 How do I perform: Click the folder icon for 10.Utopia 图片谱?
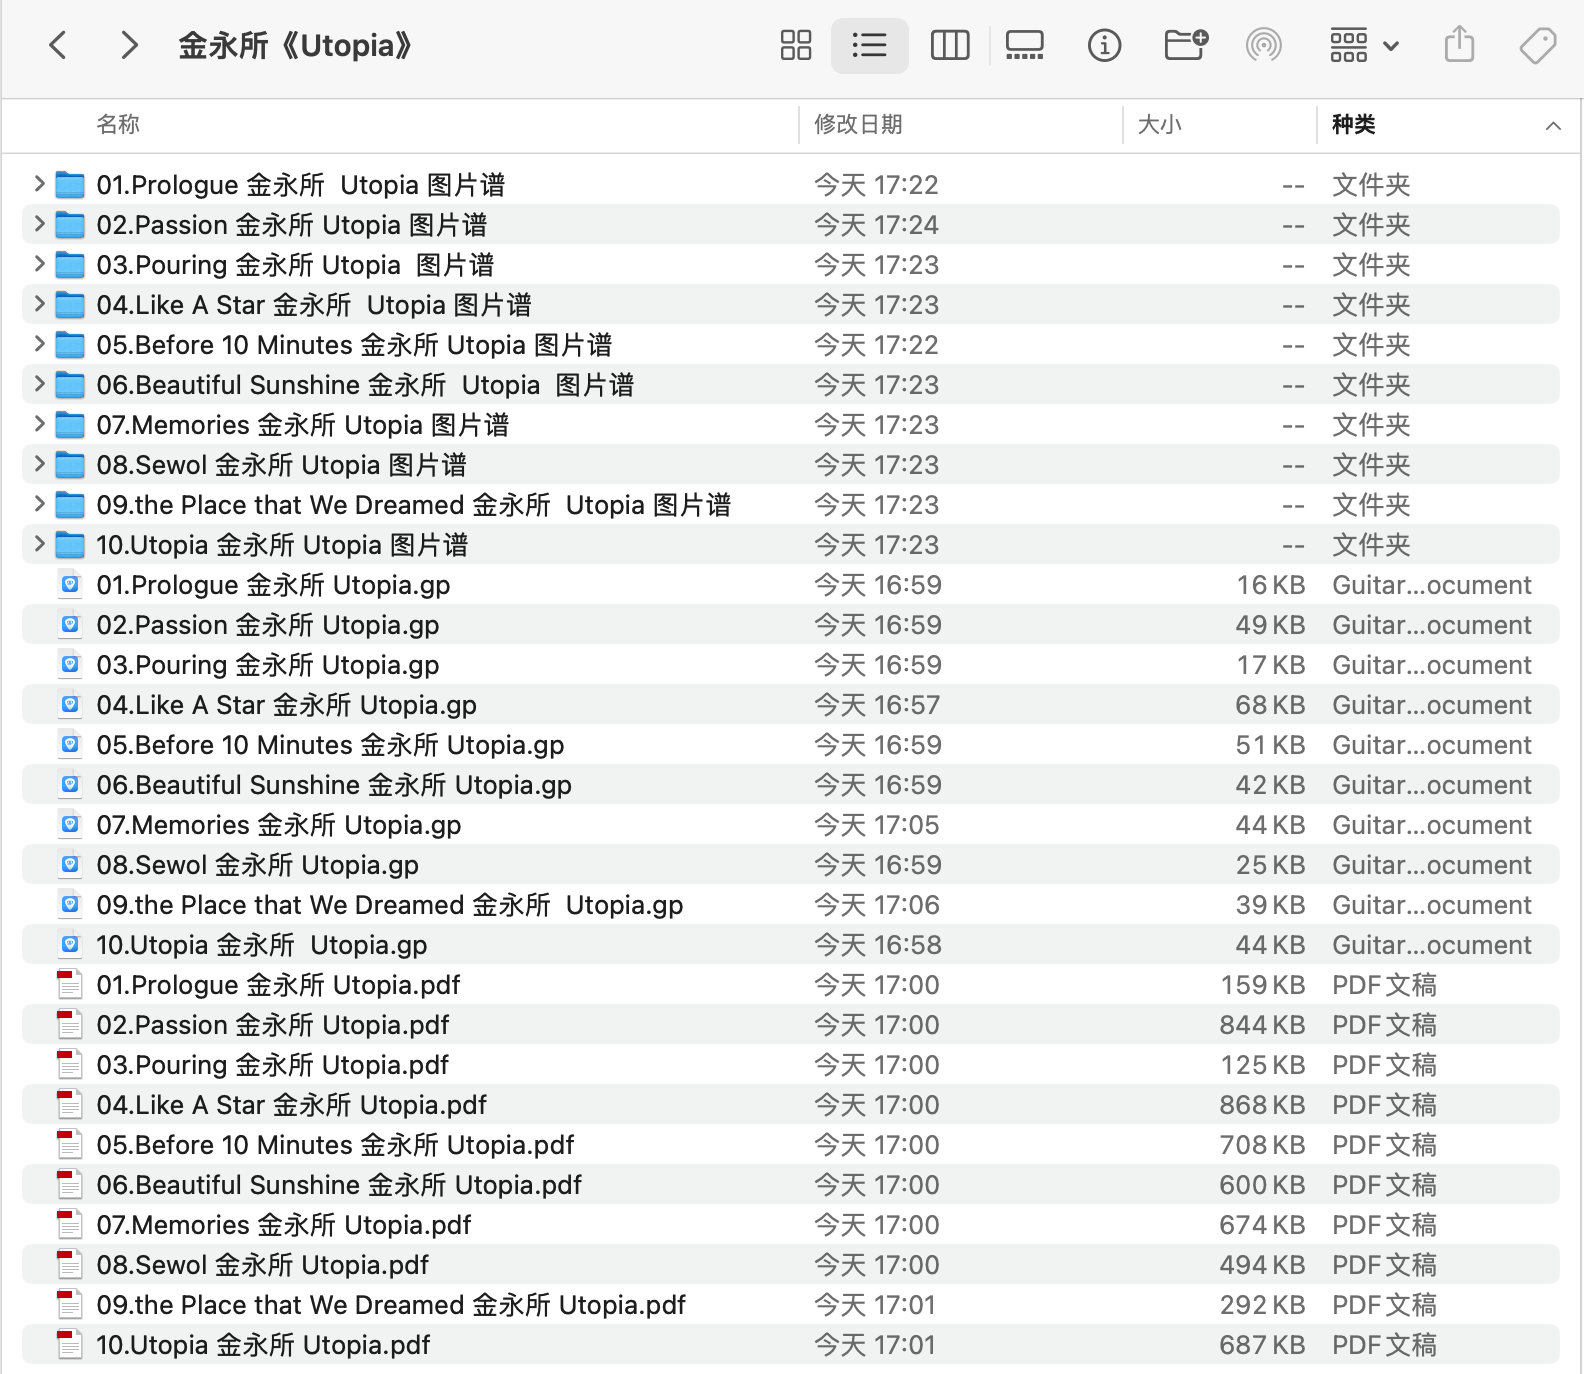(70, 545)
